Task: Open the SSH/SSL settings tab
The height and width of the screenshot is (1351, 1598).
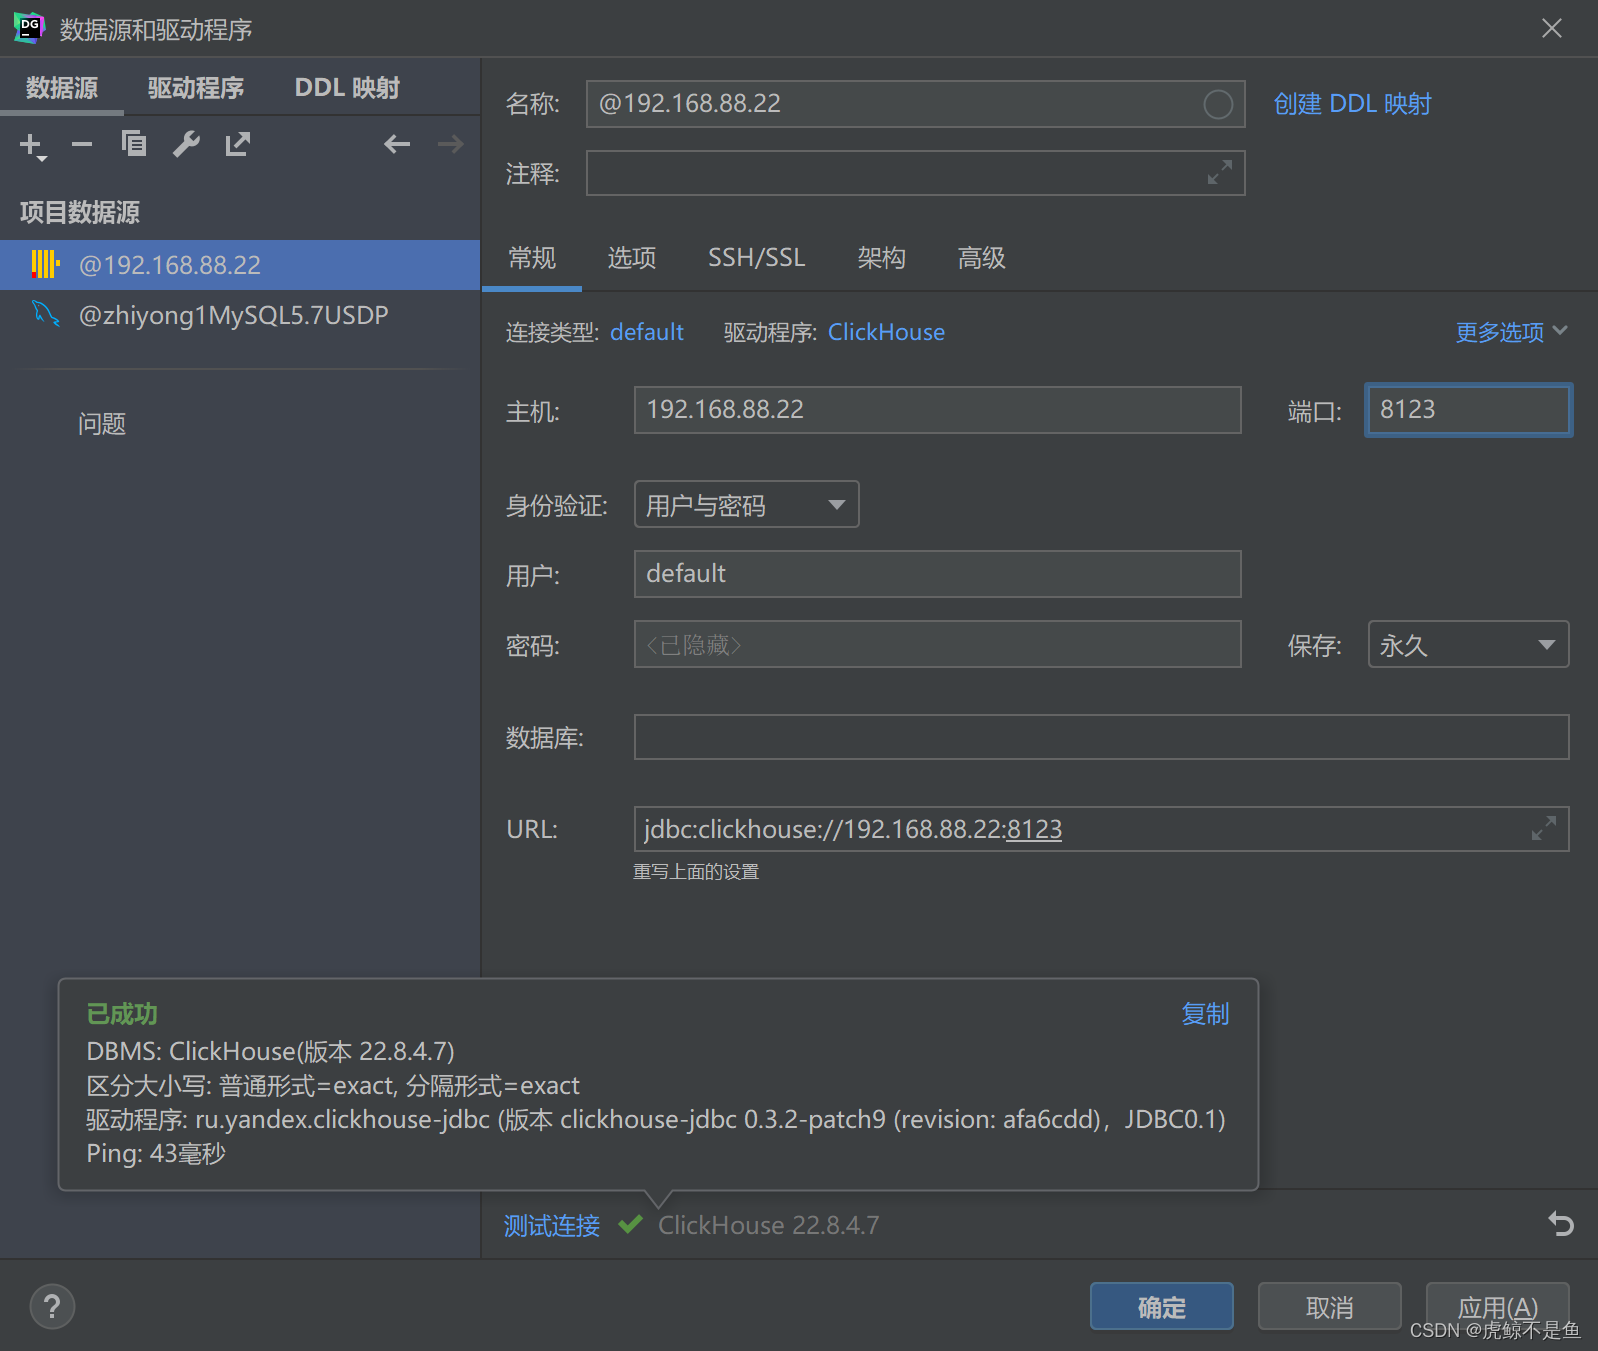Action: (757, 258)
